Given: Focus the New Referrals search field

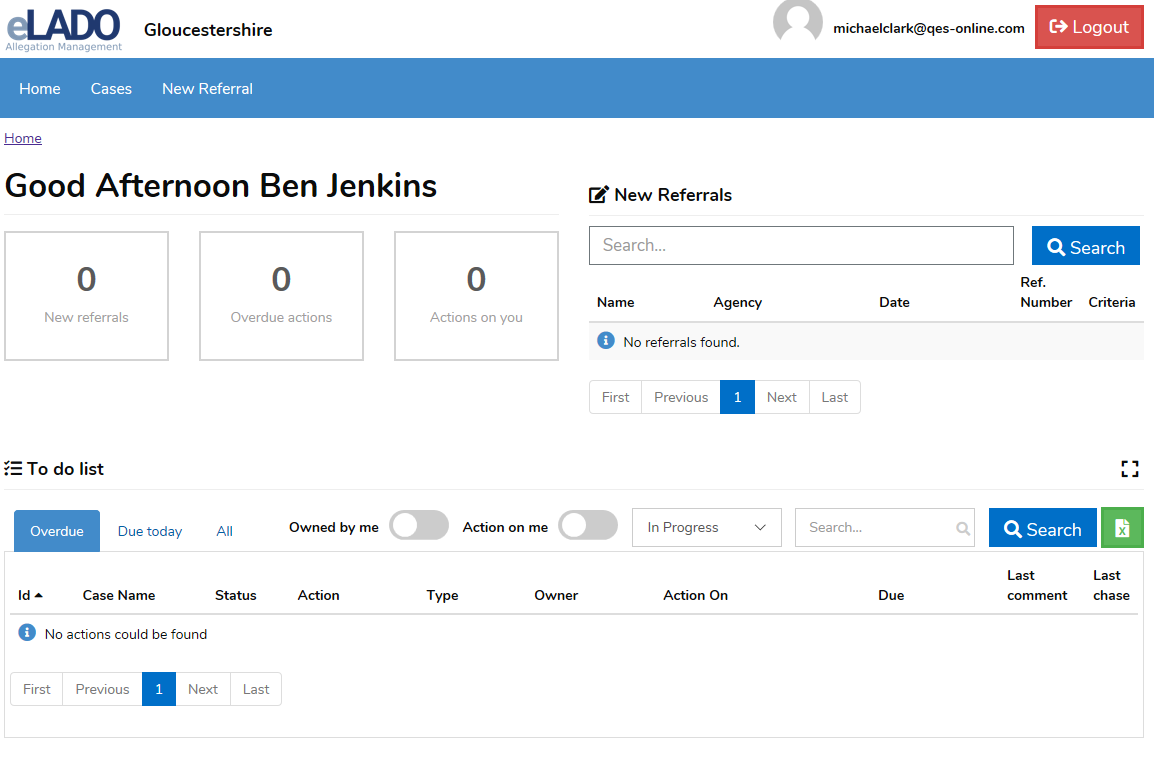Looking at the screenshot, I should pyautogui.click(x=800, y=246).
